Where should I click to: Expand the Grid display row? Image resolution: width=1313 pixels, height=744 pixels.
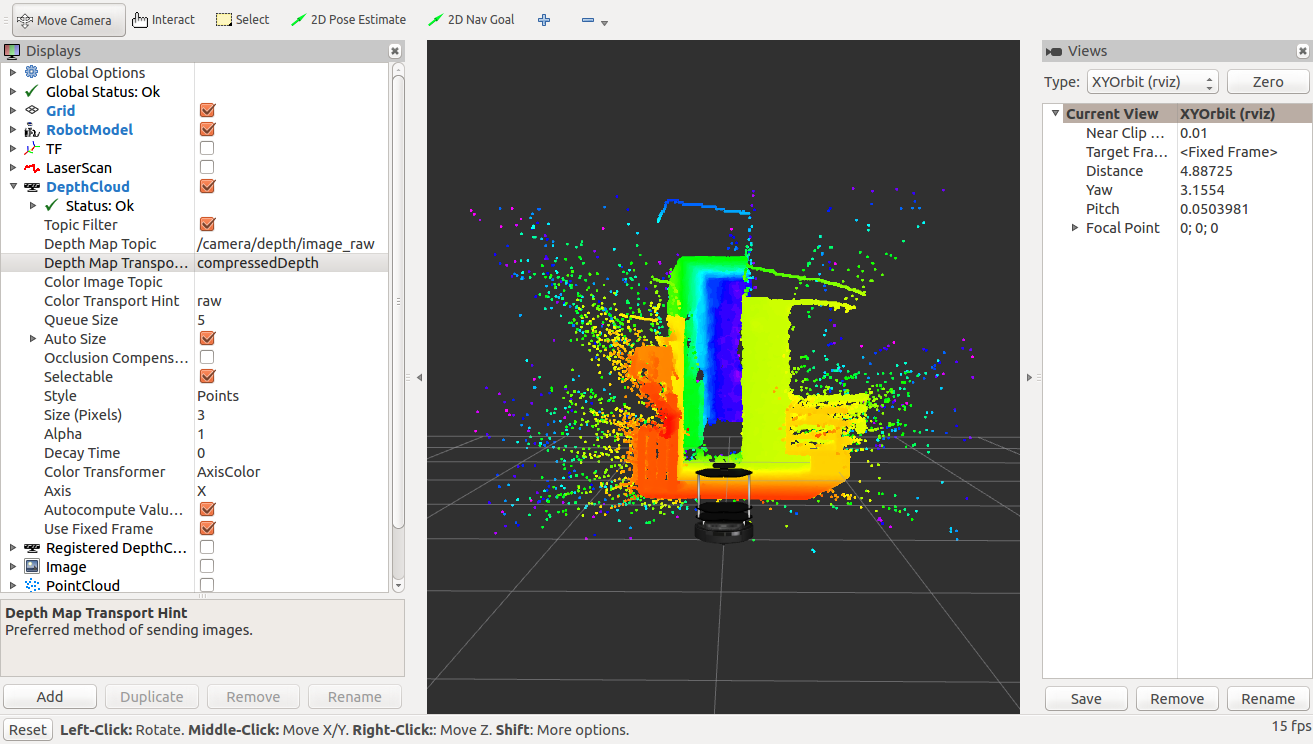tap(12, 110)
